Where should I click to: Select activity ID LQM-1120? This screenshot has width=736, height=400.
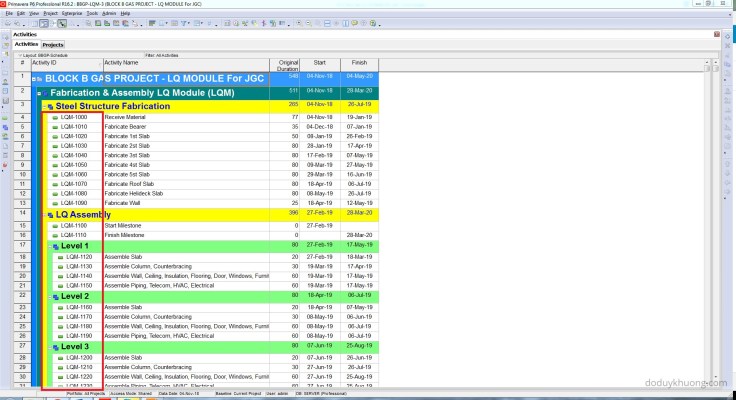(79, 257)
